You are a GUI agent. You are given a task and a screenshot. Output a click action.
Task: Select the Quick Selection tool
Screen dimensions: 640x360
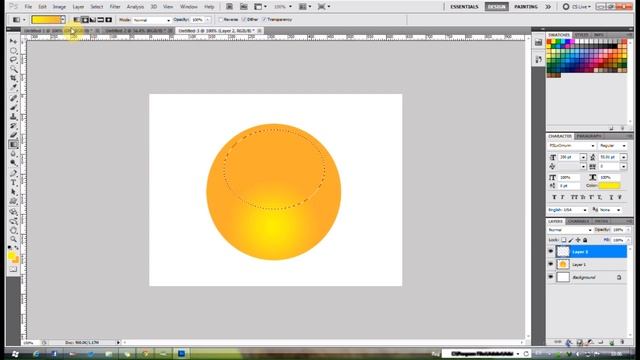(13, 69)
